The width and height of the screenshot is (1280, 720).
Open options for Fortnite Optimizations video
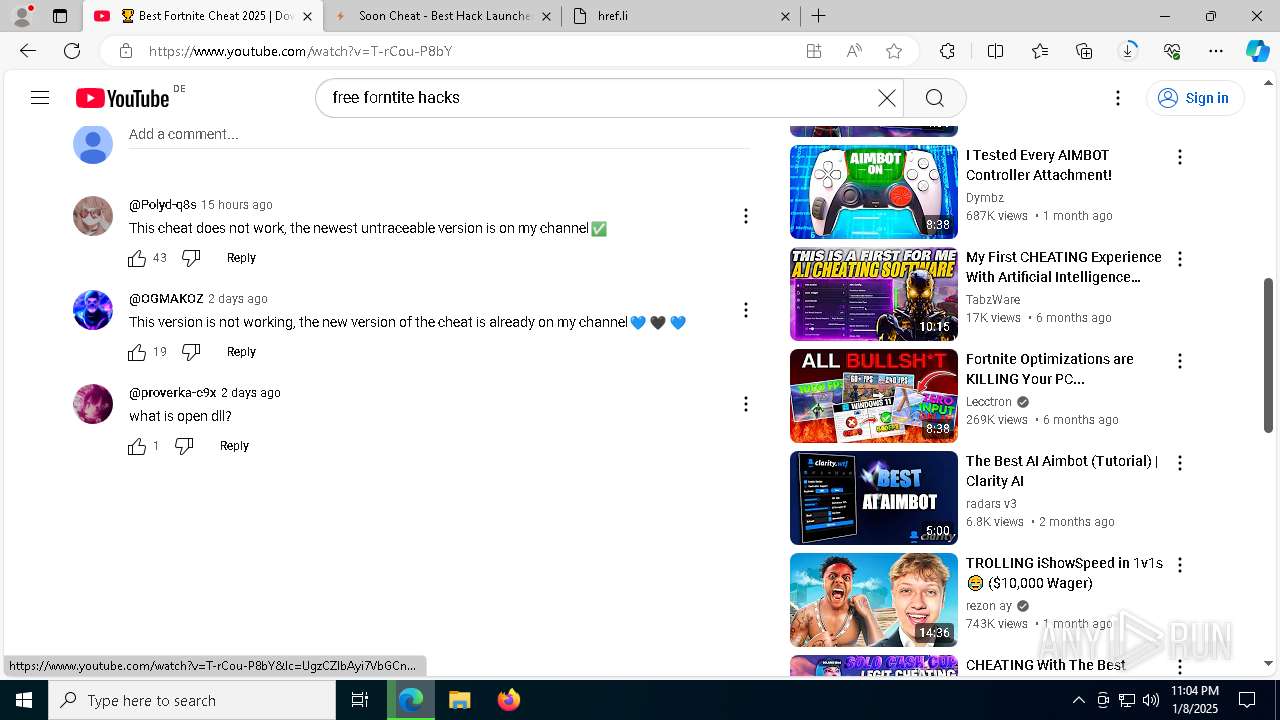pos(1180,361)
